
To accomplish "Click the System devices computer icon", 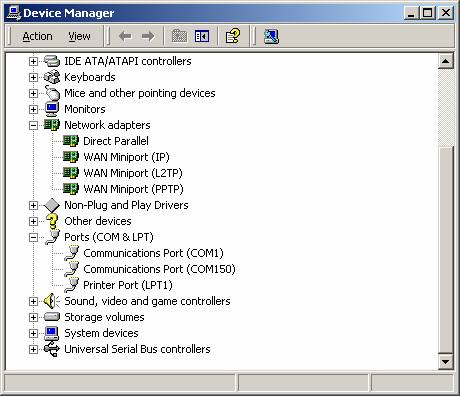I will click(52, 333).
